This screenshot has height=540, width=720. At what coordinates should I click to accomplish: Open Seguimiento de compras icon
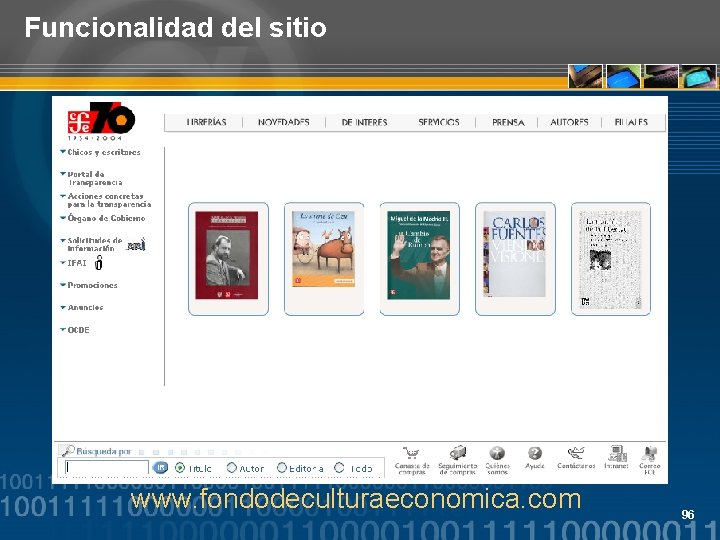[x=457, y=453]
